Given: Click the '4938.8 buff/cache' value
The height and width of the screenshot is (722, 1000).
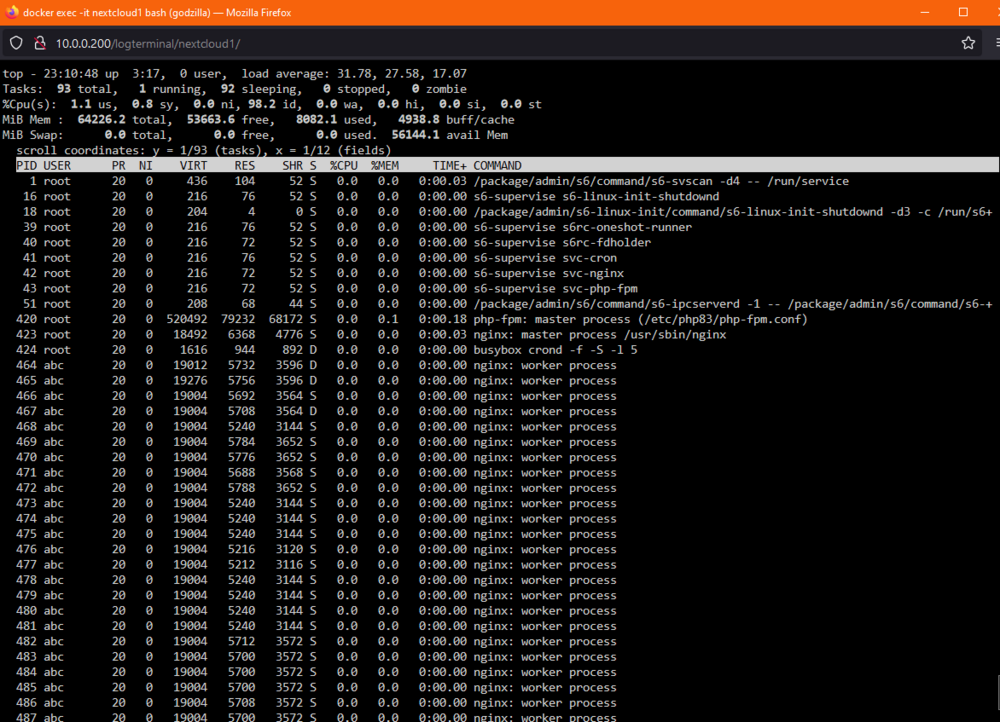Looking at the screenshot, I should pyautogui.click(x=456, y=119).
